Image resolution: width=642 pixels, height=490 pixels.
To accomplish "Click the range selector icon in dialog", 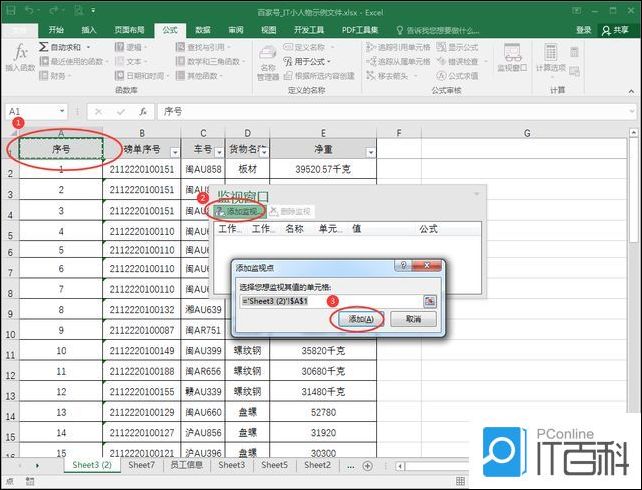I will [x=430, y=300].
